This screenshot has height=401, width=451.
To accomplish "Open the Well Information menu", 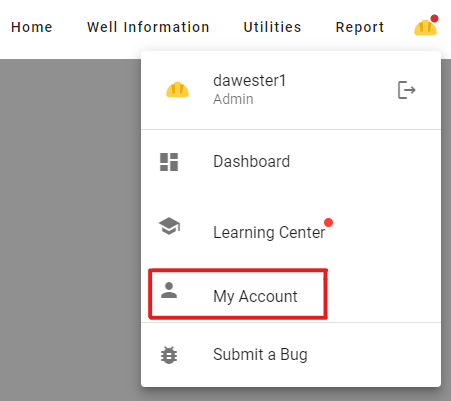I will coord(148,27).
